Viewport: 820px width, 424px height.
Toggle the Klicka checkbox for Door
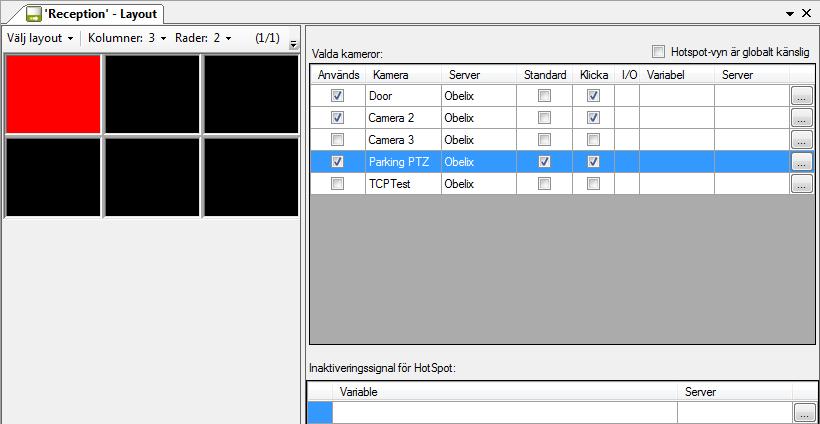593,96
